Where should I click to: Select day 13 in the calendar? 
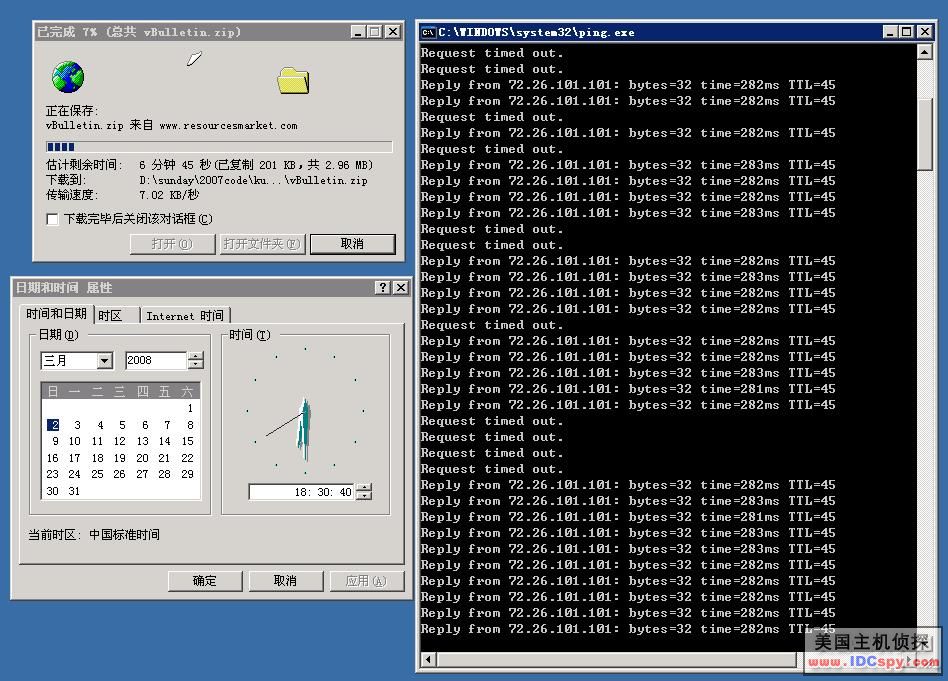tap(143, 441)
